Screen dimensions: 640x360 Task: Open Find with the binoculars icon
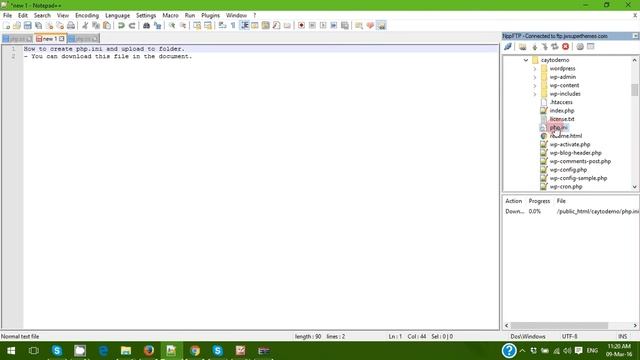[x=146, y=25]
